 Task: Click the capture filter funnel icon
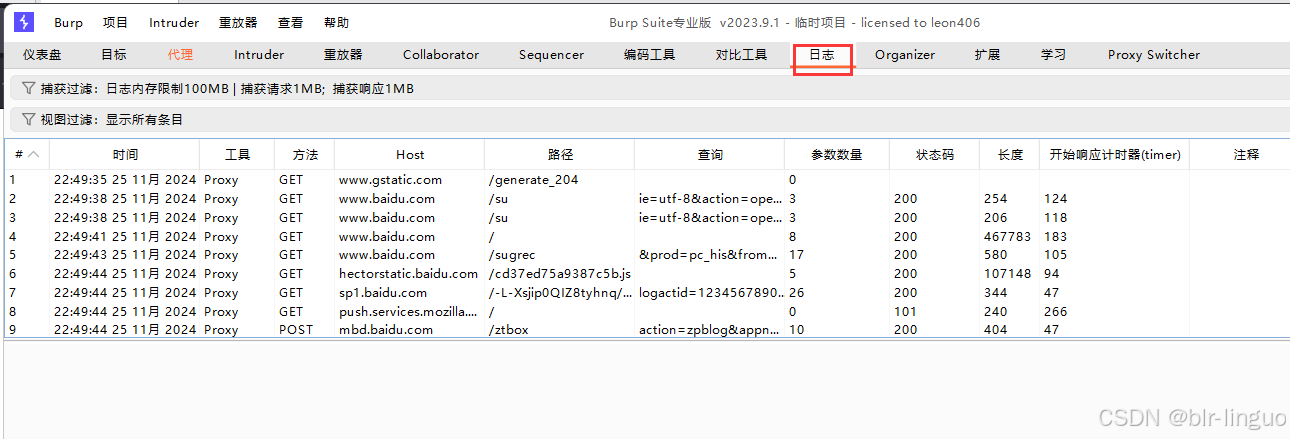28,89
